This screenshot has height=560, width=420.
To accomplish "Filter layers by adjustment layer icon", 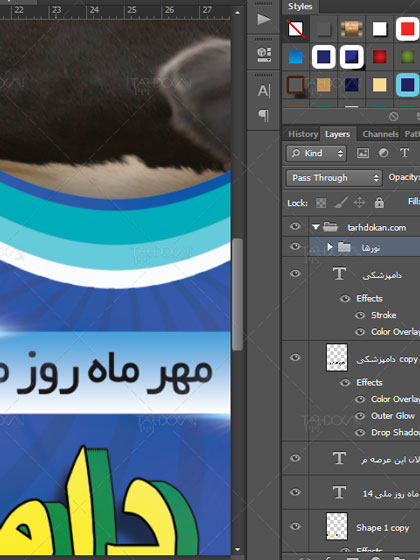I will [x=384, y=153].
